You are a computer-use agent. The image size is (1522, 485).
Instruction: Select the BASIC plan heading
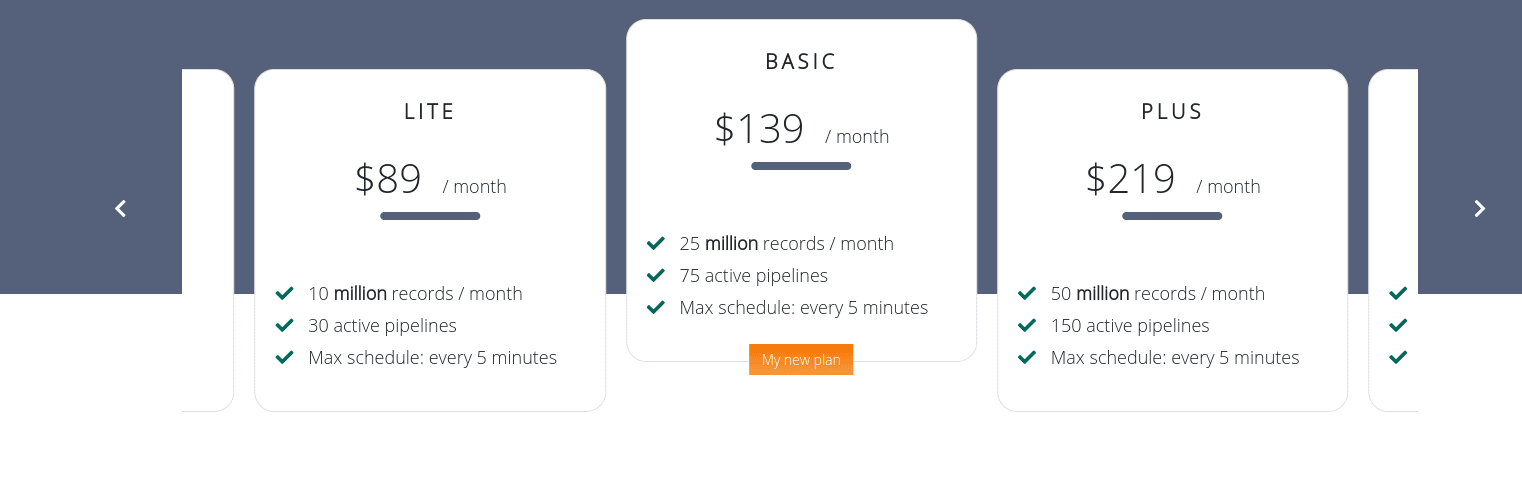[x=801, y=62]
